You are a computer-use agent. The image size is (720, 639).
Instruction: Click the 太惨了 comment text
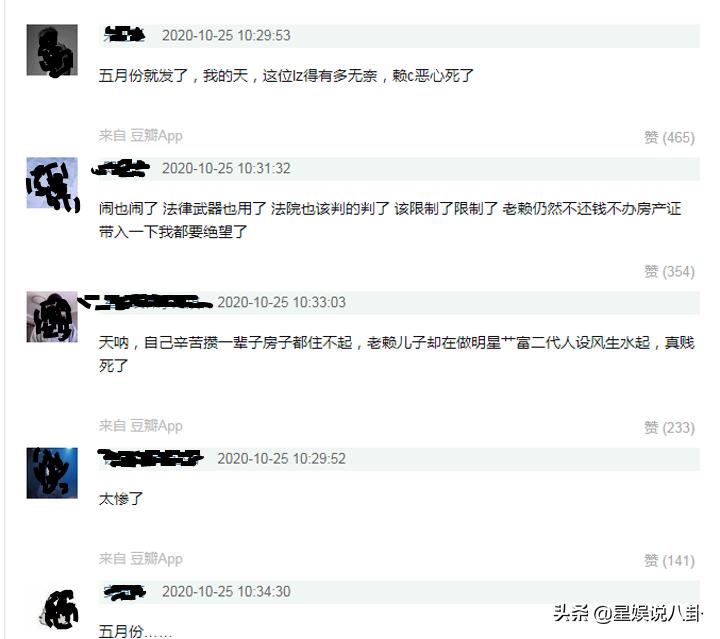pyautogui.click(x=121, y=499)
